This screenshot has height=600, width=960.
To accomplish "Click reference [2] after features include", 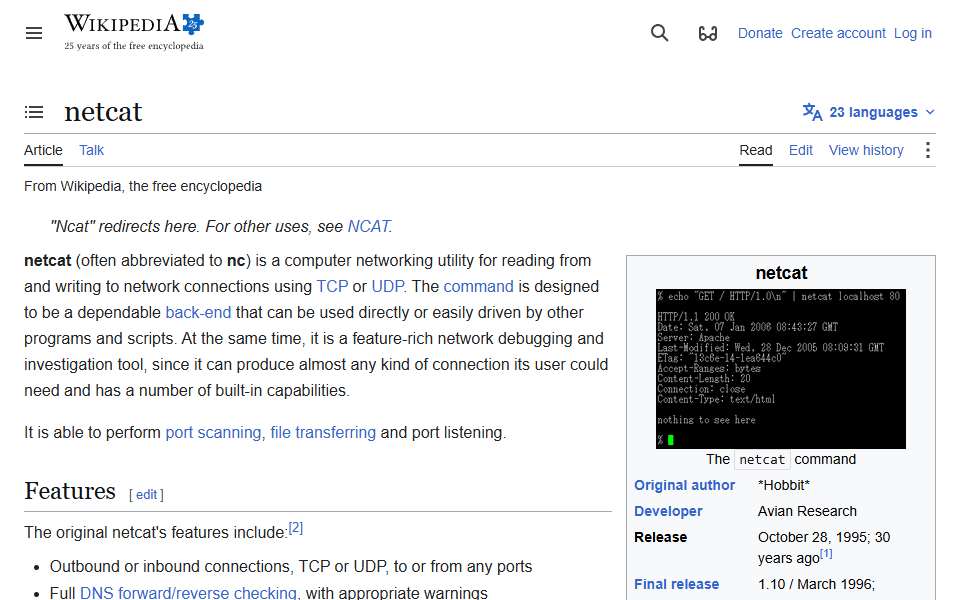I will 296,528.
